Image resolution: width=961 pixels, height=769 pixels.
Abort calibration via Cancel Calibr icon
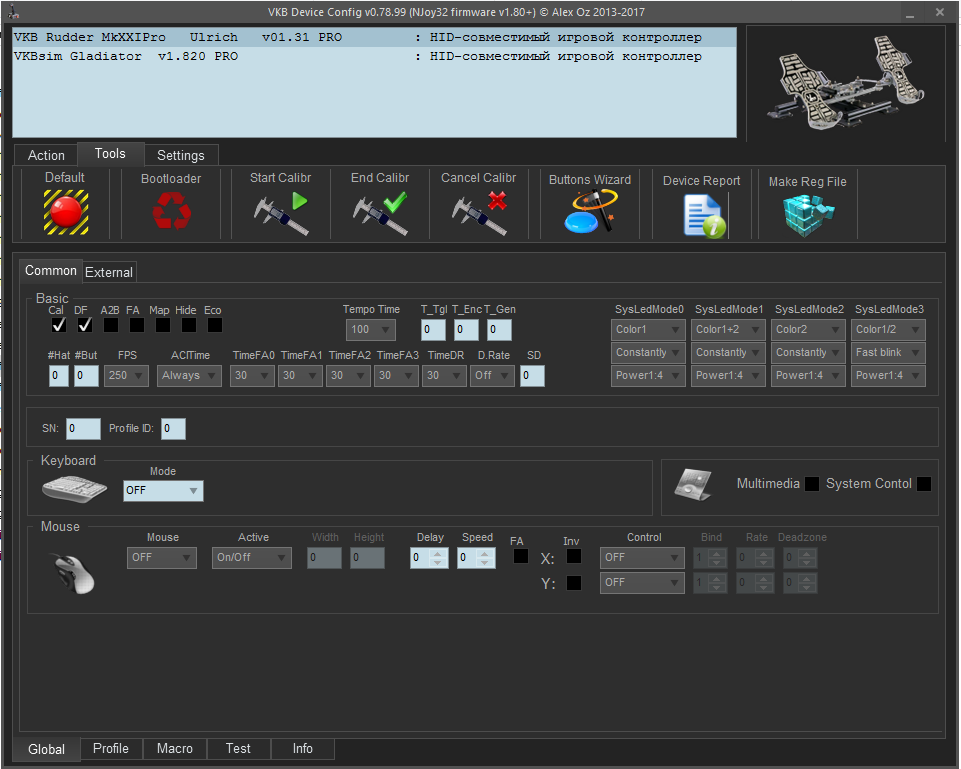click(479, 213)
